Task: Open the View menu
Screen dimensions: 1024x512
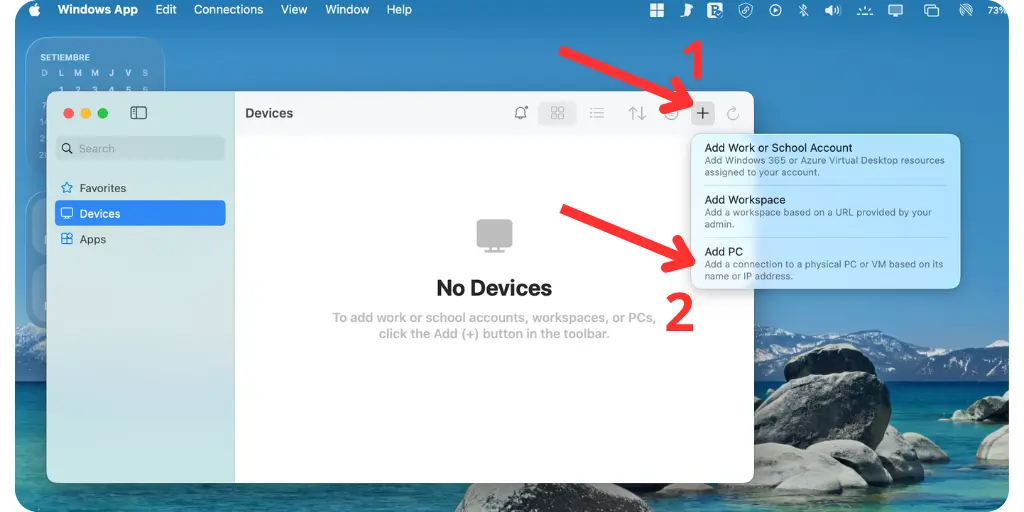Action: 294,10
